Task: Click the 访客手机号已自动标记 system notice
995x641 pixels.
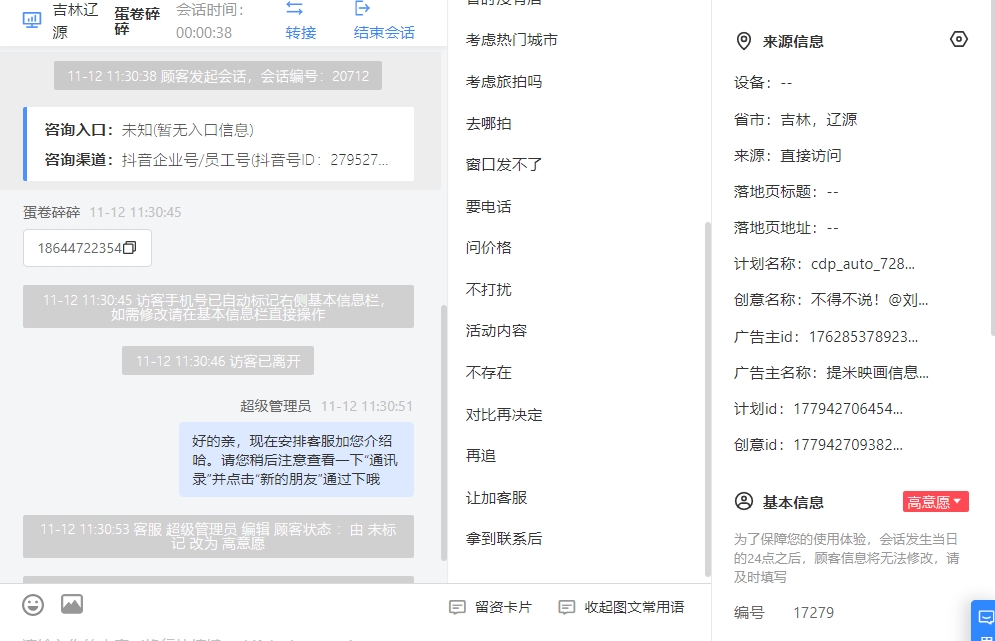Action: pyautogui.click(x=218, y=307)
